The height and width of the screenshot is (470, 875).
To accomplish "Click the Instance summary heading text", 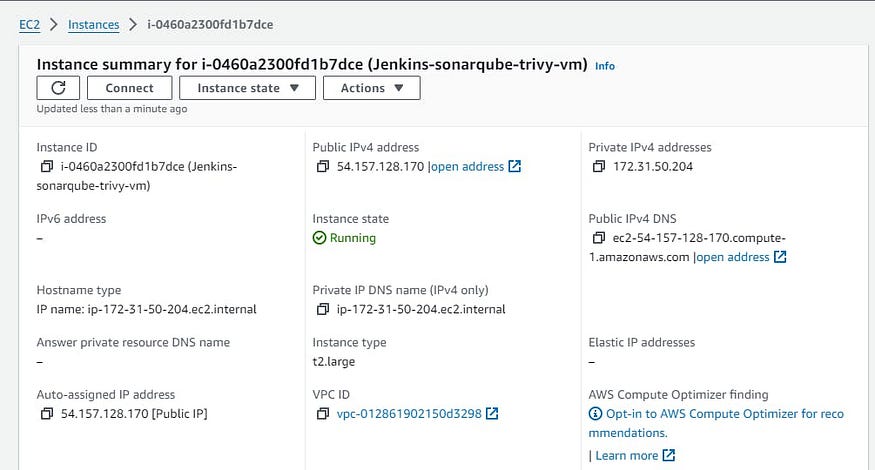I will 312,65.
